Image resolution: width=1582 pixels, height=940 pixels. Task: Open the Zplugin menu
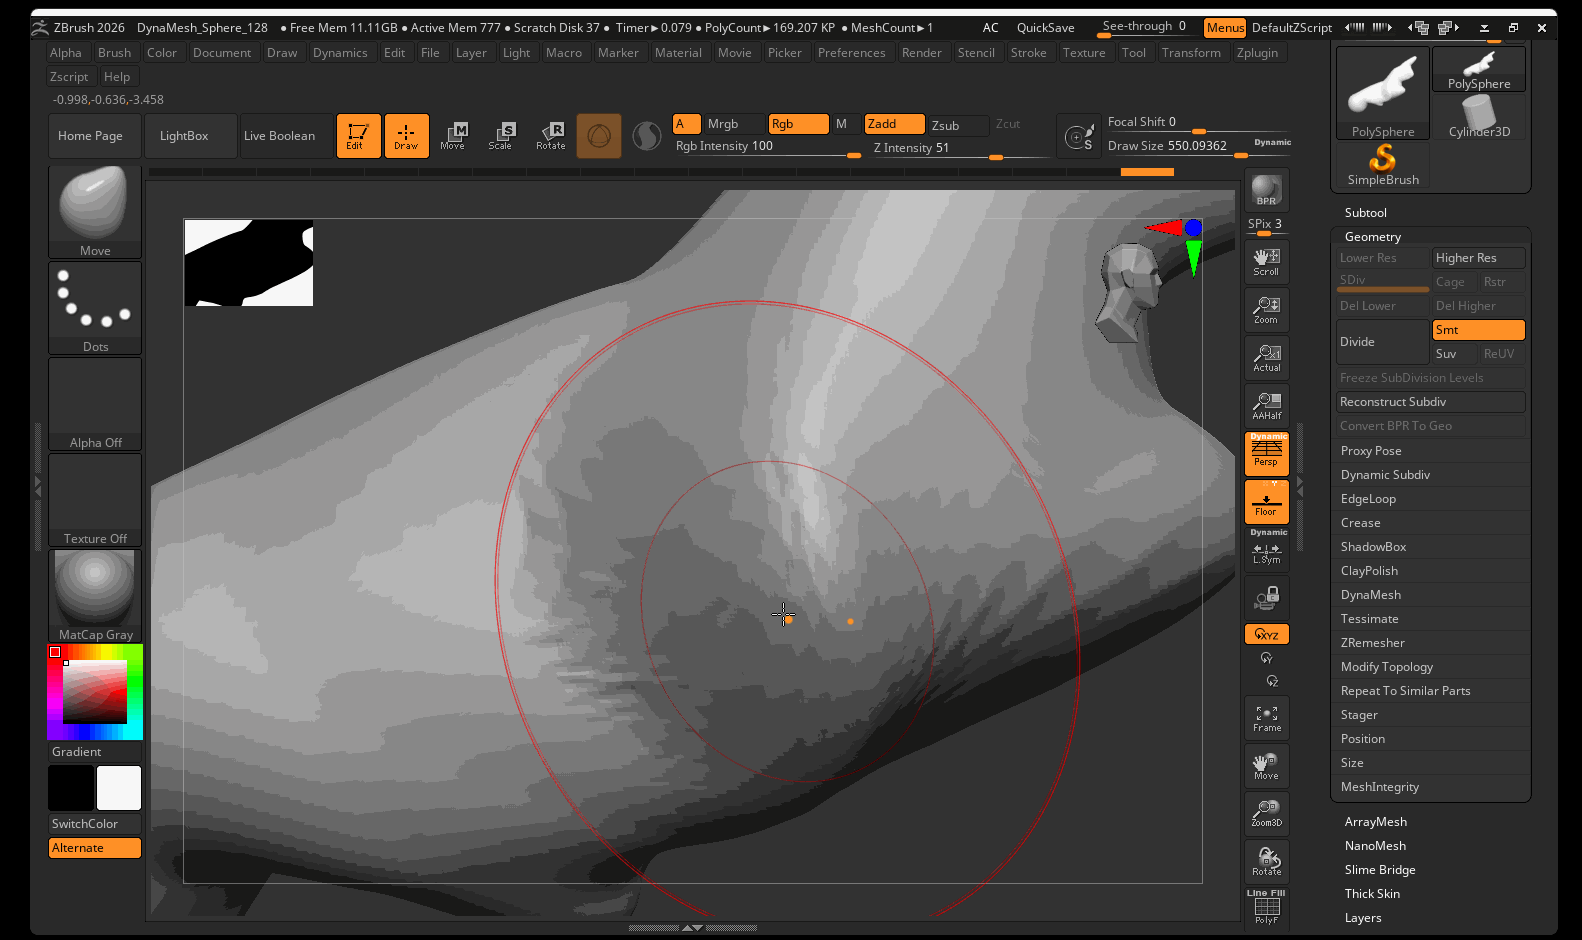tap(1257, 53)
